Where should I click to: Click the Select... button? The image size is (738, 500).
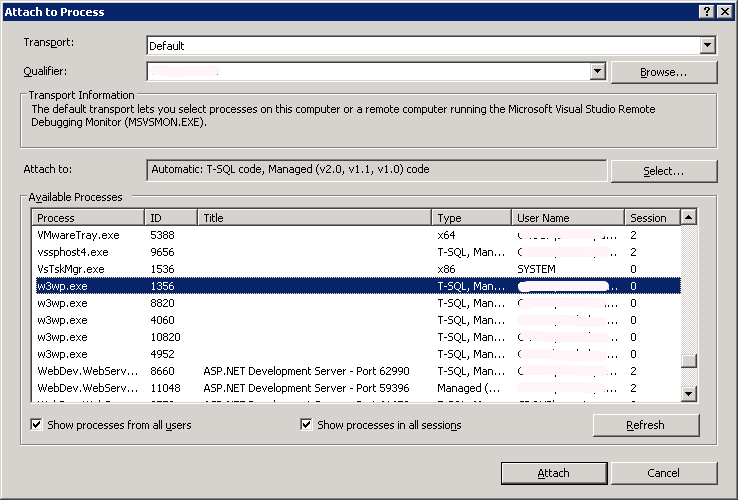(x=664, y=171)
